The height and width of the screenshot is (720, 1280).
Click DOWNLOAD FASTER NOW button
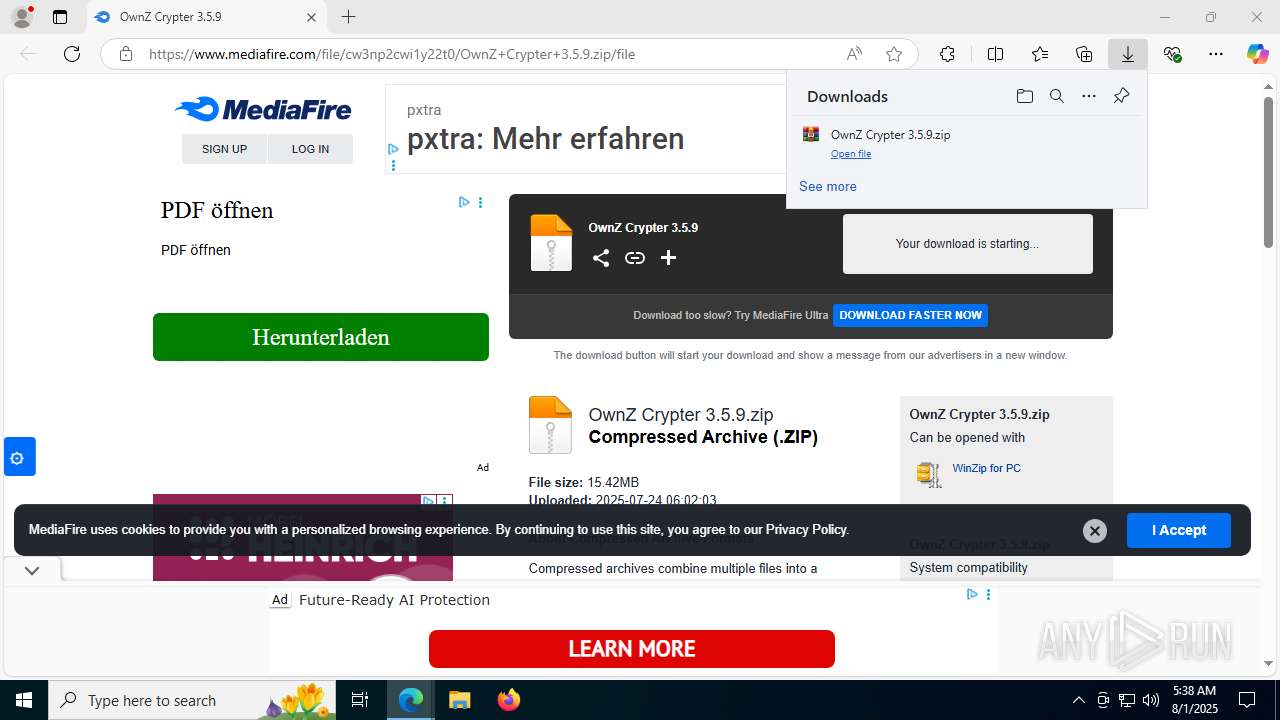tap(911, 315)
